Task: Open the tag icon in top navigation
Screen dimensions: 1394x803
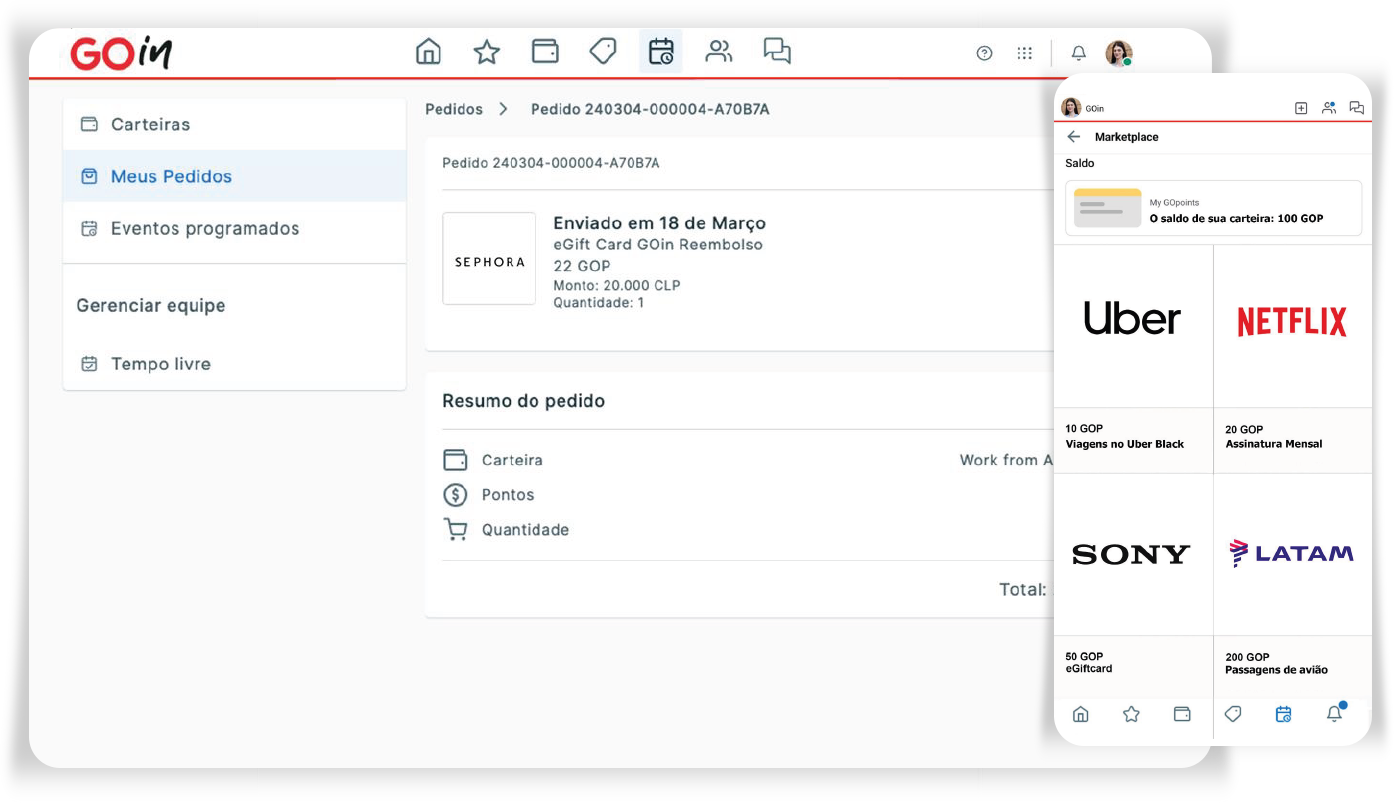Action: pyautogui.click(x=603, y=51)
